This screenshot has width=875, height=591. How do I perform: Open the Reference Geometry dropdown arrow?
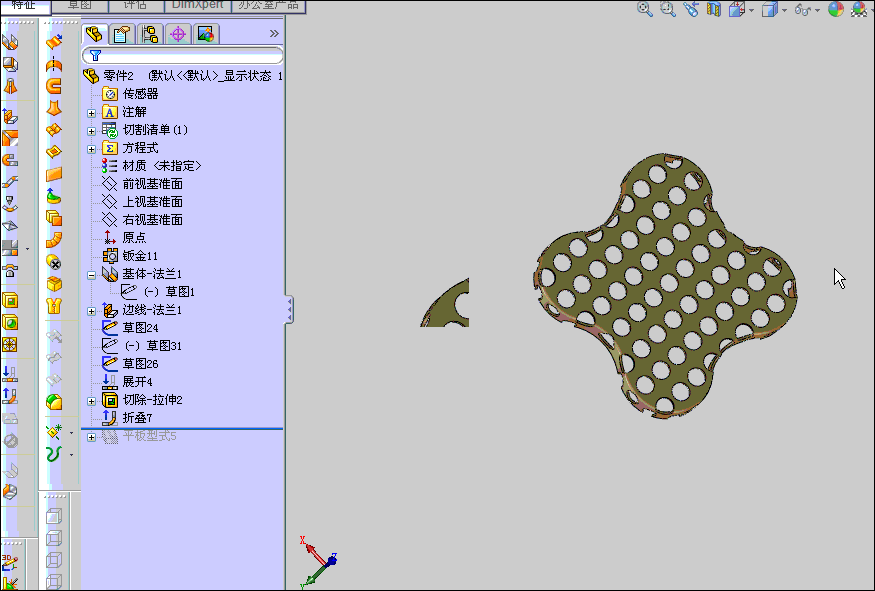[x=71, y=433]
